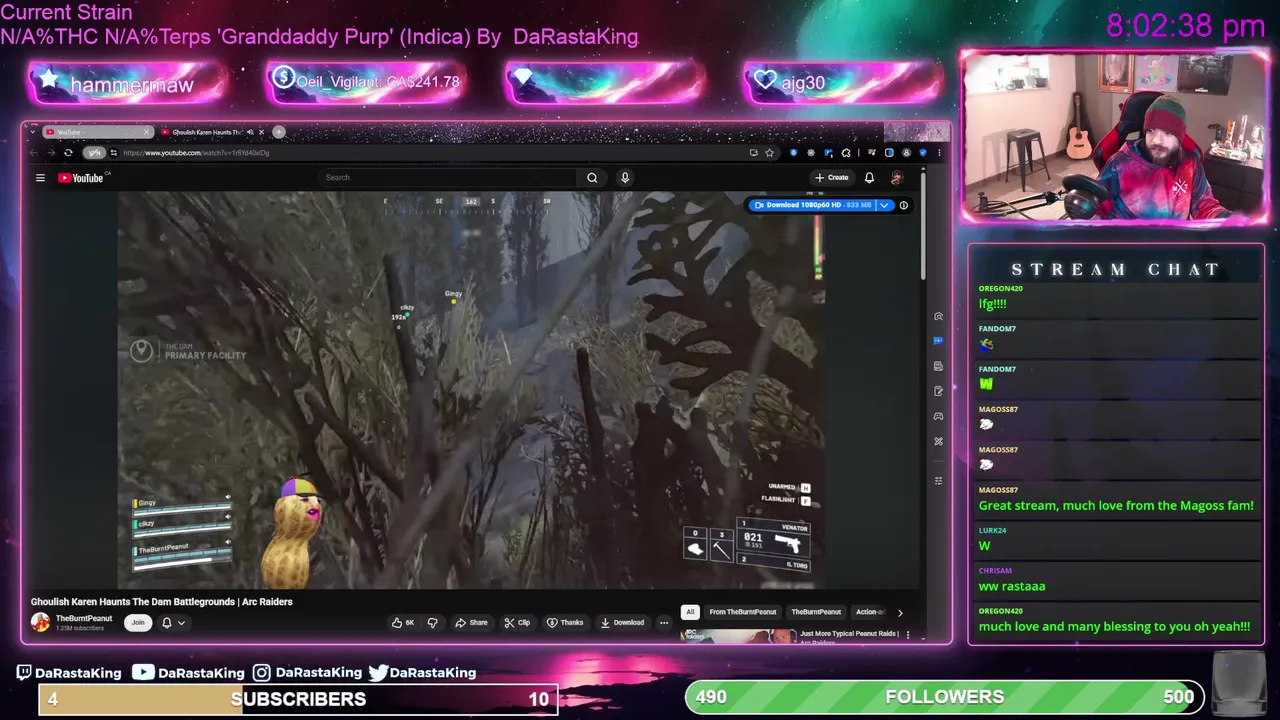Click the hammermaw latest follower label
This screenshot has height=720, width=1280.
tap(131, 85)
